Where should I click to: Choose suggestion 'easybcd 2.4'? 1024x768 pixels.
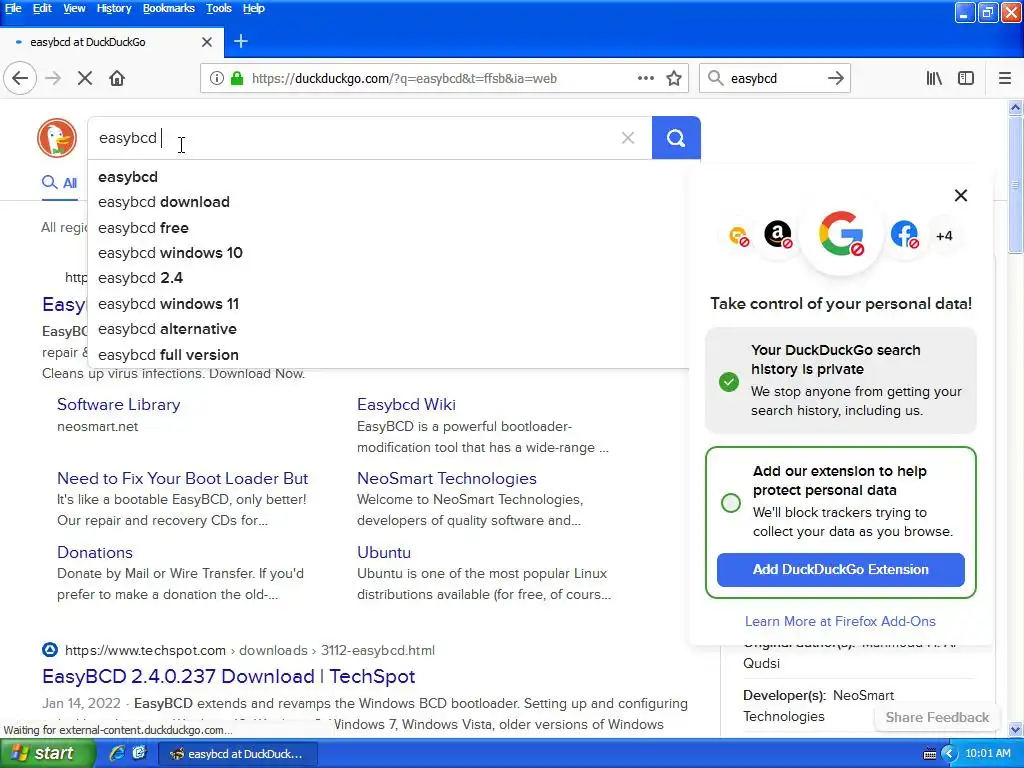pyautogui.click(x=389, y=278)
